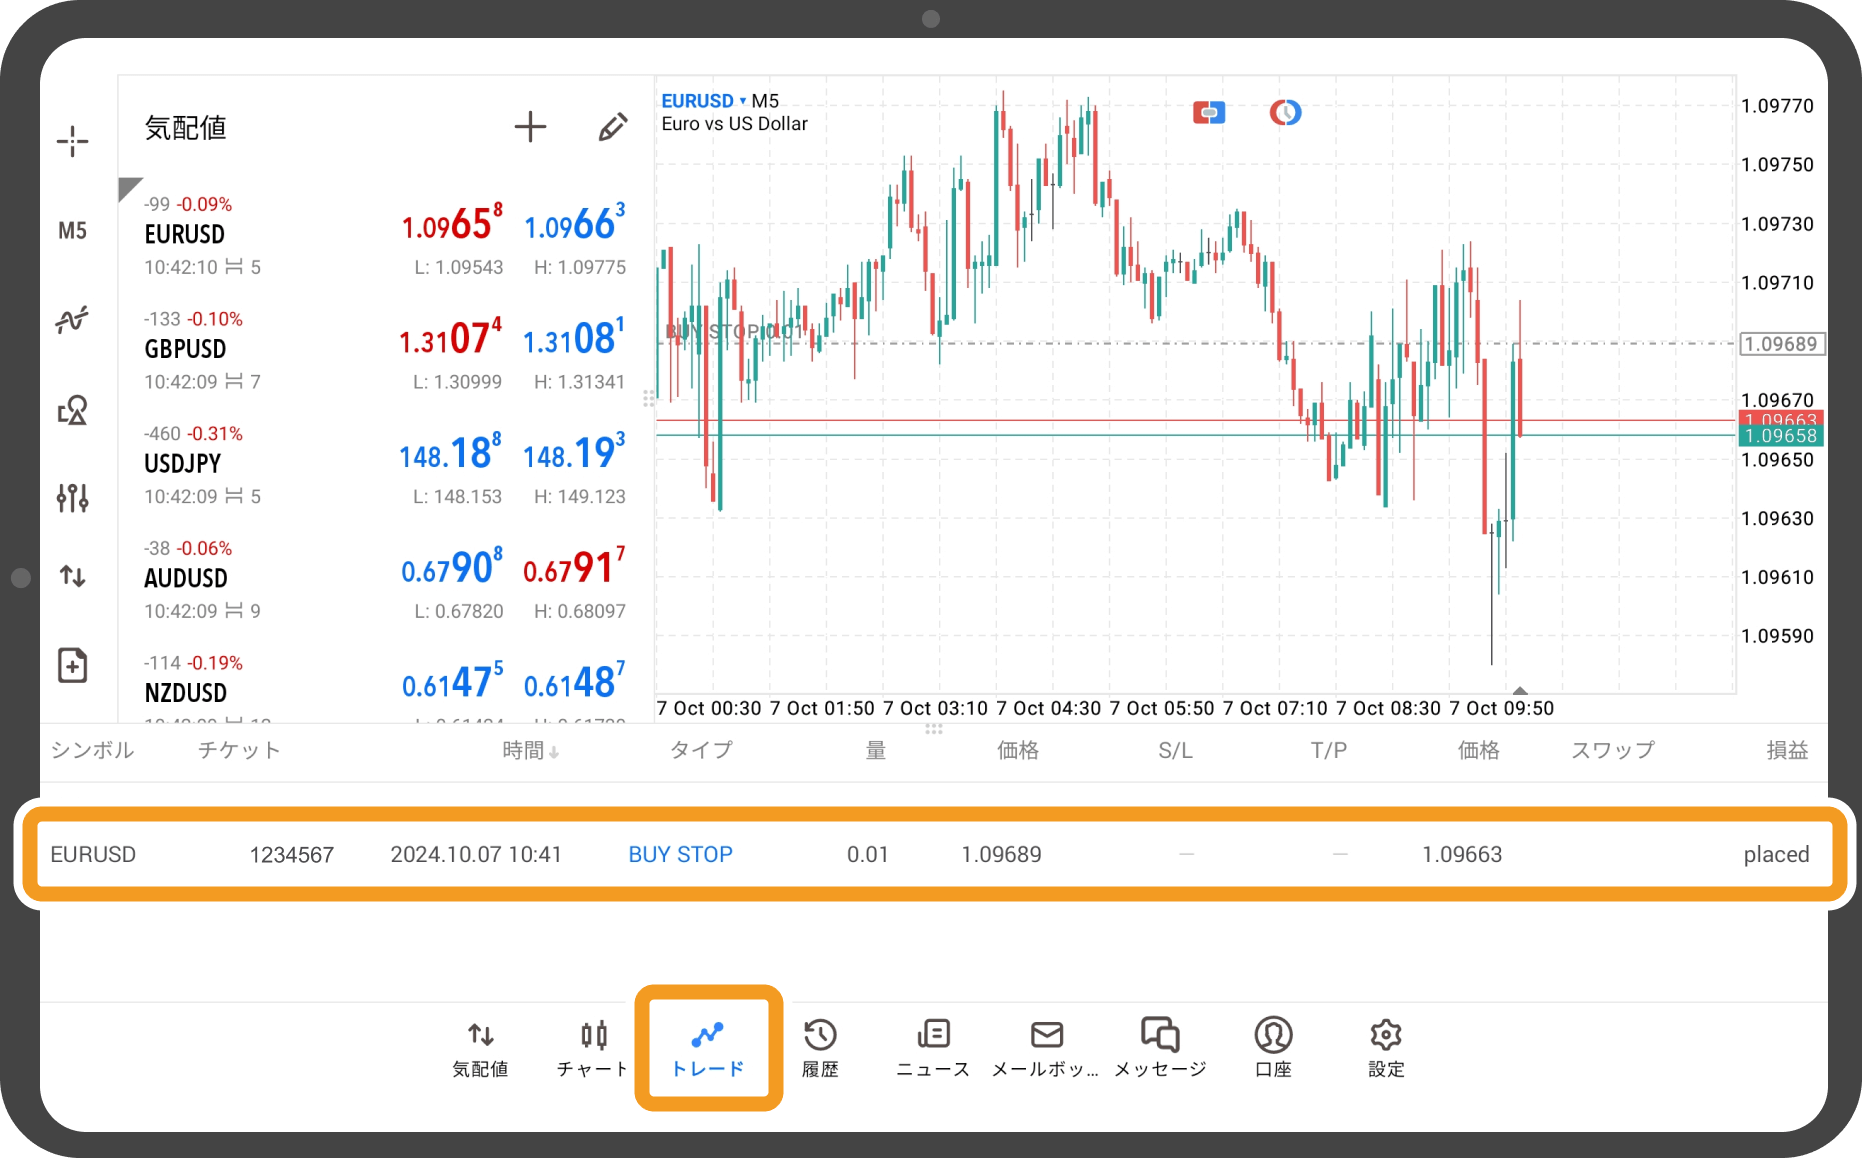Switch to the 履歴 history tab
This screenshot has width=1862, height=1158.
coord(820,1048)
